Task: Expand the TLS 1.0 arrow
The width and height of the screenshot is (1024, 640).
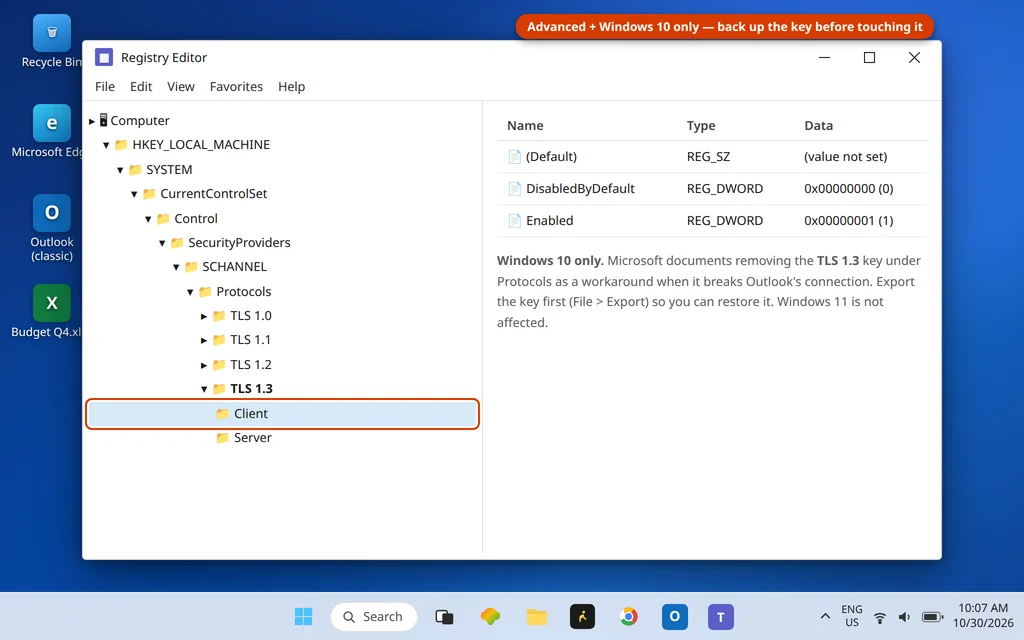Action: click(x=204, y=316)
